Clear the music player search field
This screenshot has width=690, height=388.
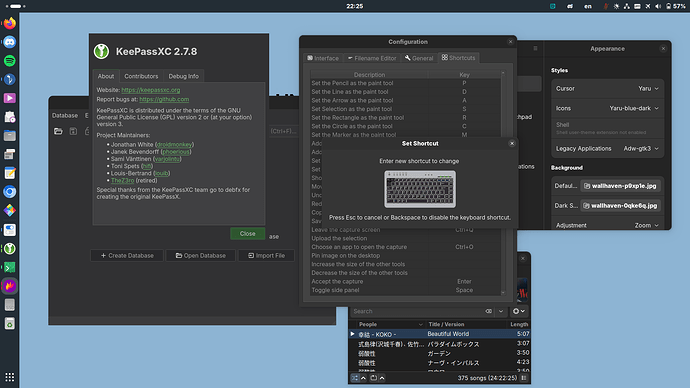488,311
